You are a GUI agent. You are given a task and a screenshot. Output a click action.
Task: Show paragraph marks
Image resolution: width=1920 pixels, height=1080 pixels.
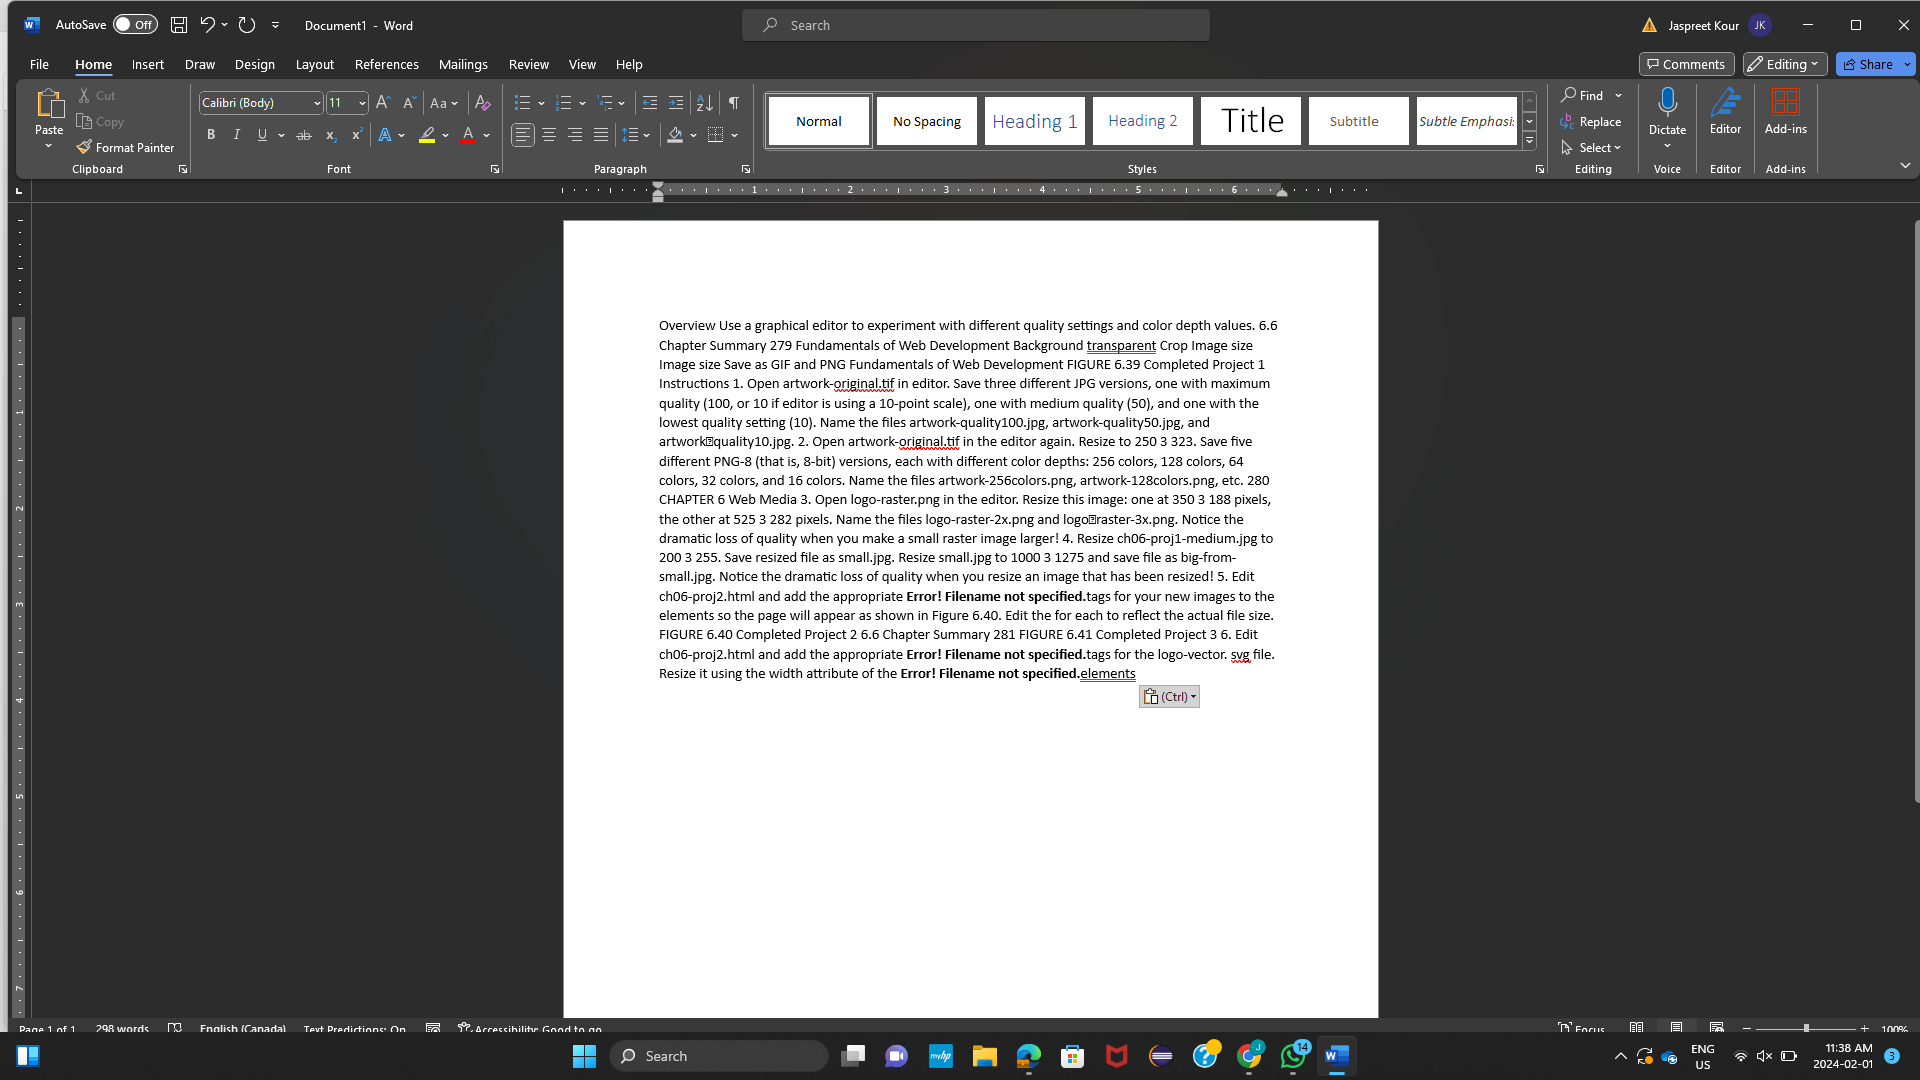[x=733, y=102]
